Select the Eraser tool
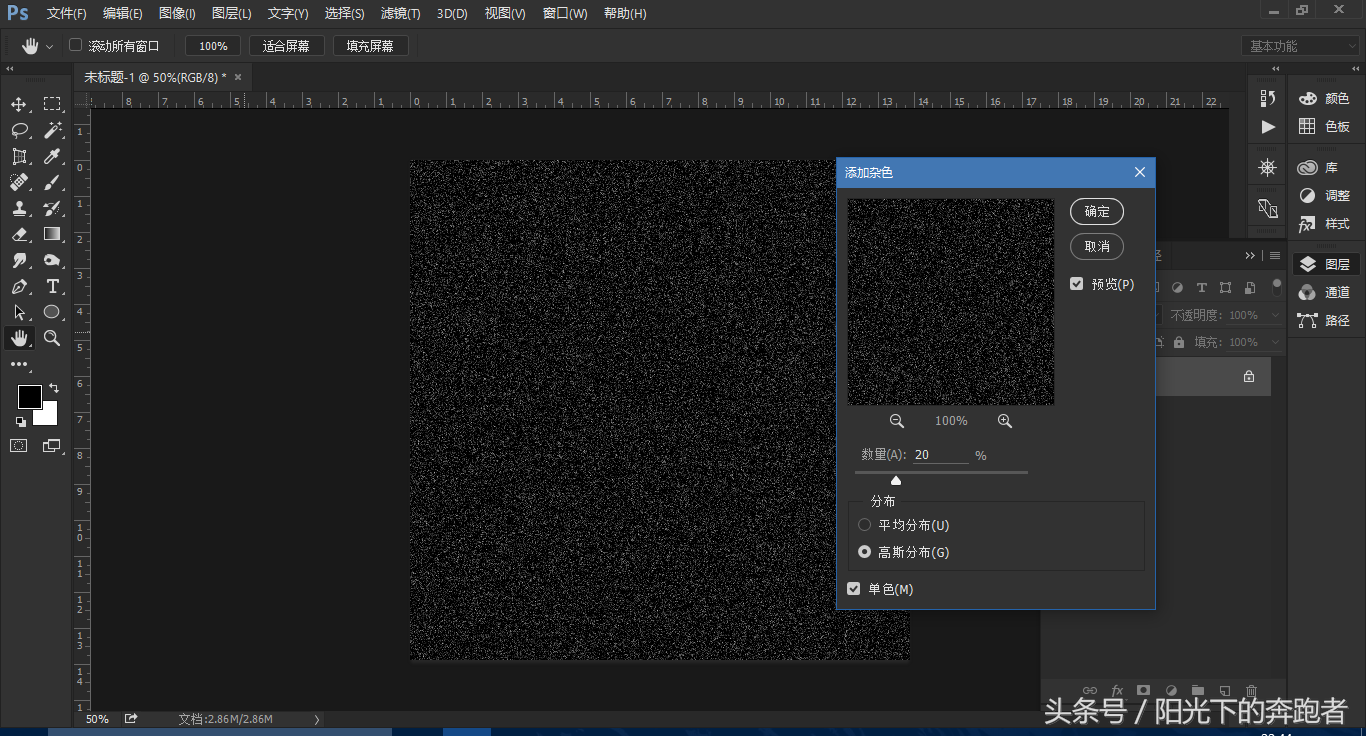Image resolution: width=1366 pixels, height=736 pixels. click(x=19, y=235)
